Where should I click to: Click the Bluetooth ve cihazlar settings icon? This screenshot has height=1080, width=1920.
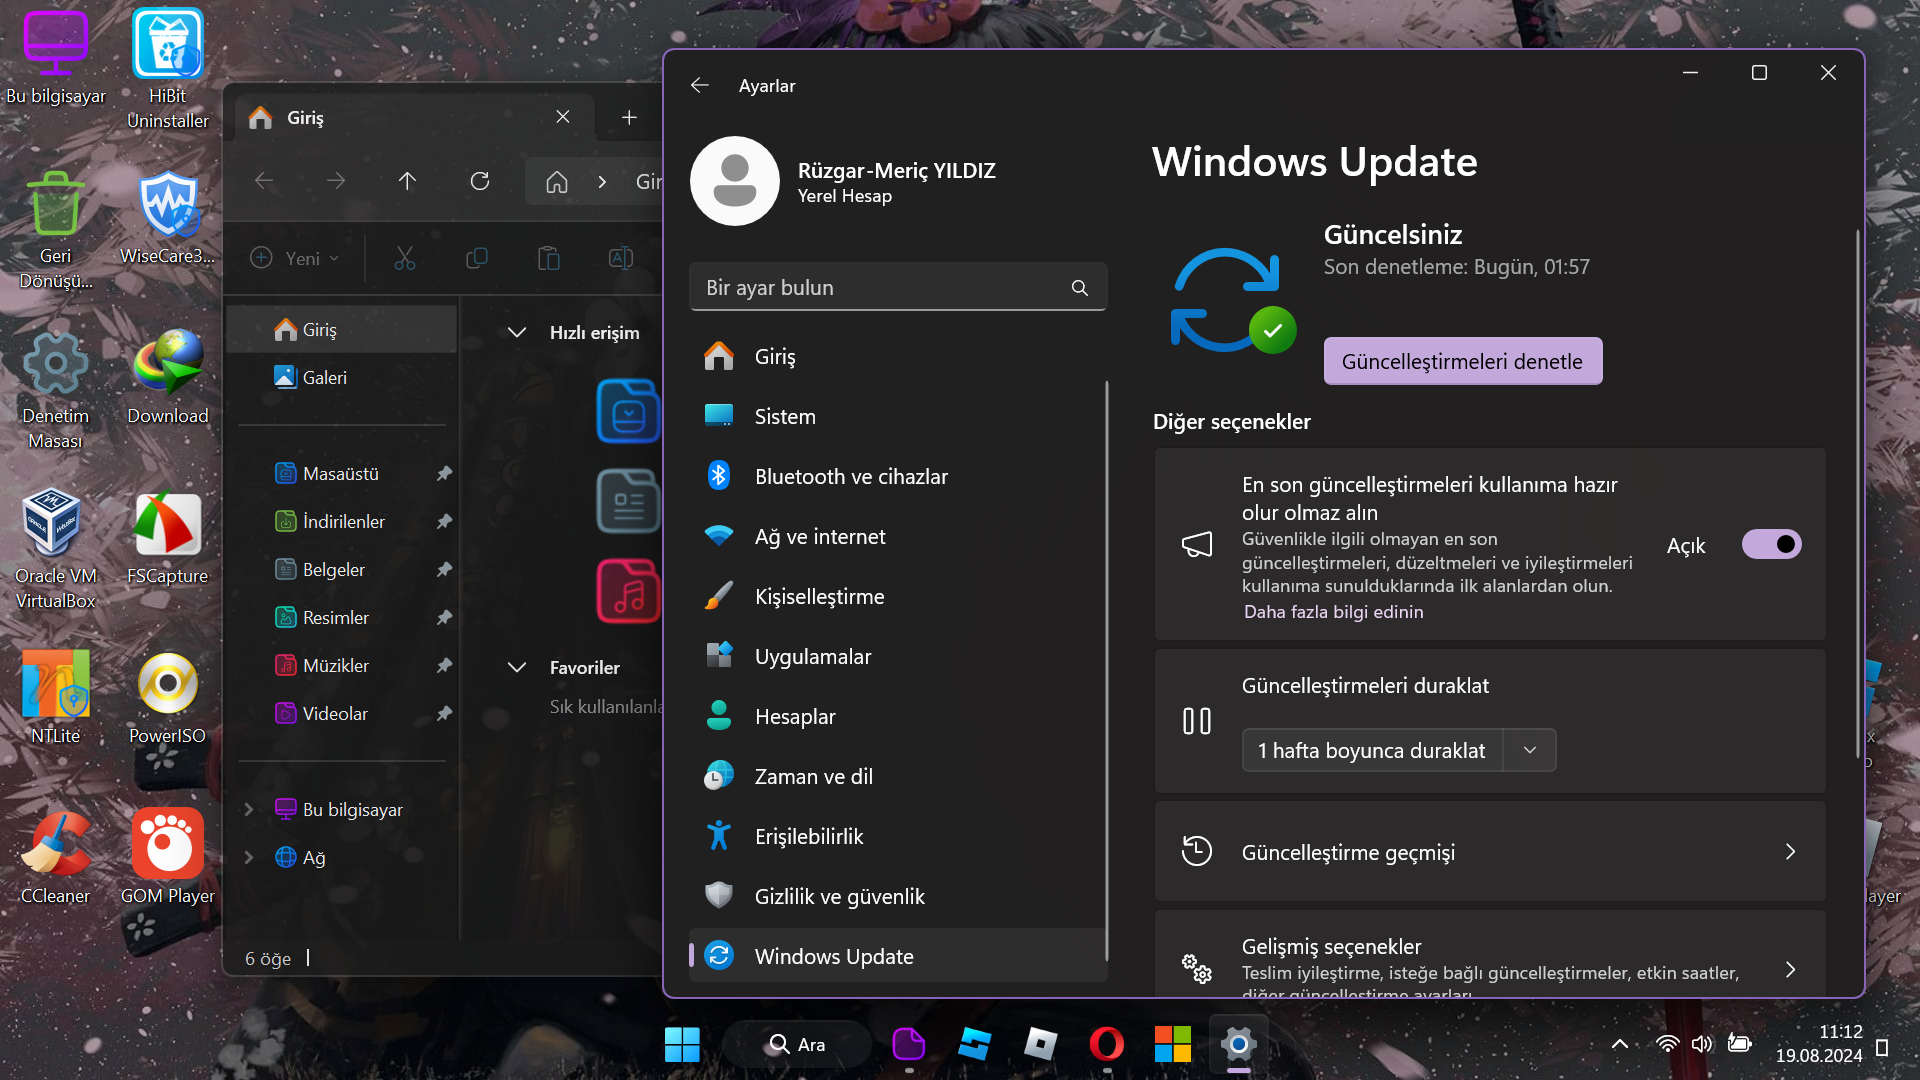[x=718, y=476]
